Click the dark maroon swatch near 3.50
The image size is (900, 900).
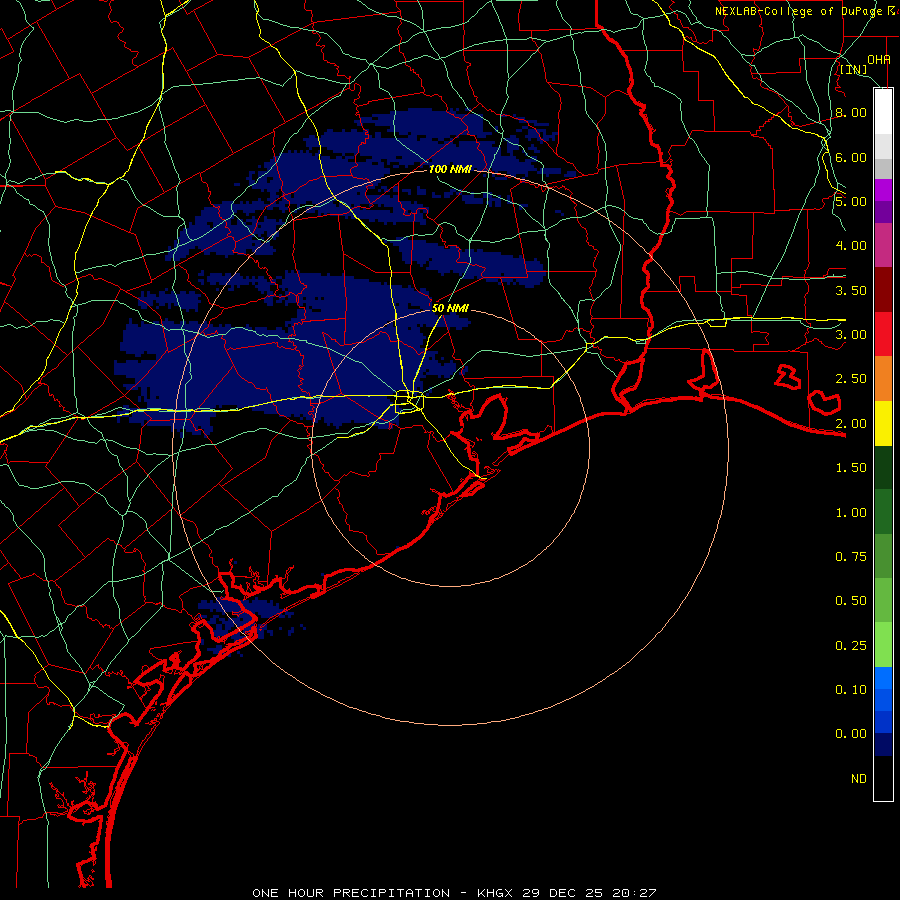pyautogui.click(x=883, y=290)
